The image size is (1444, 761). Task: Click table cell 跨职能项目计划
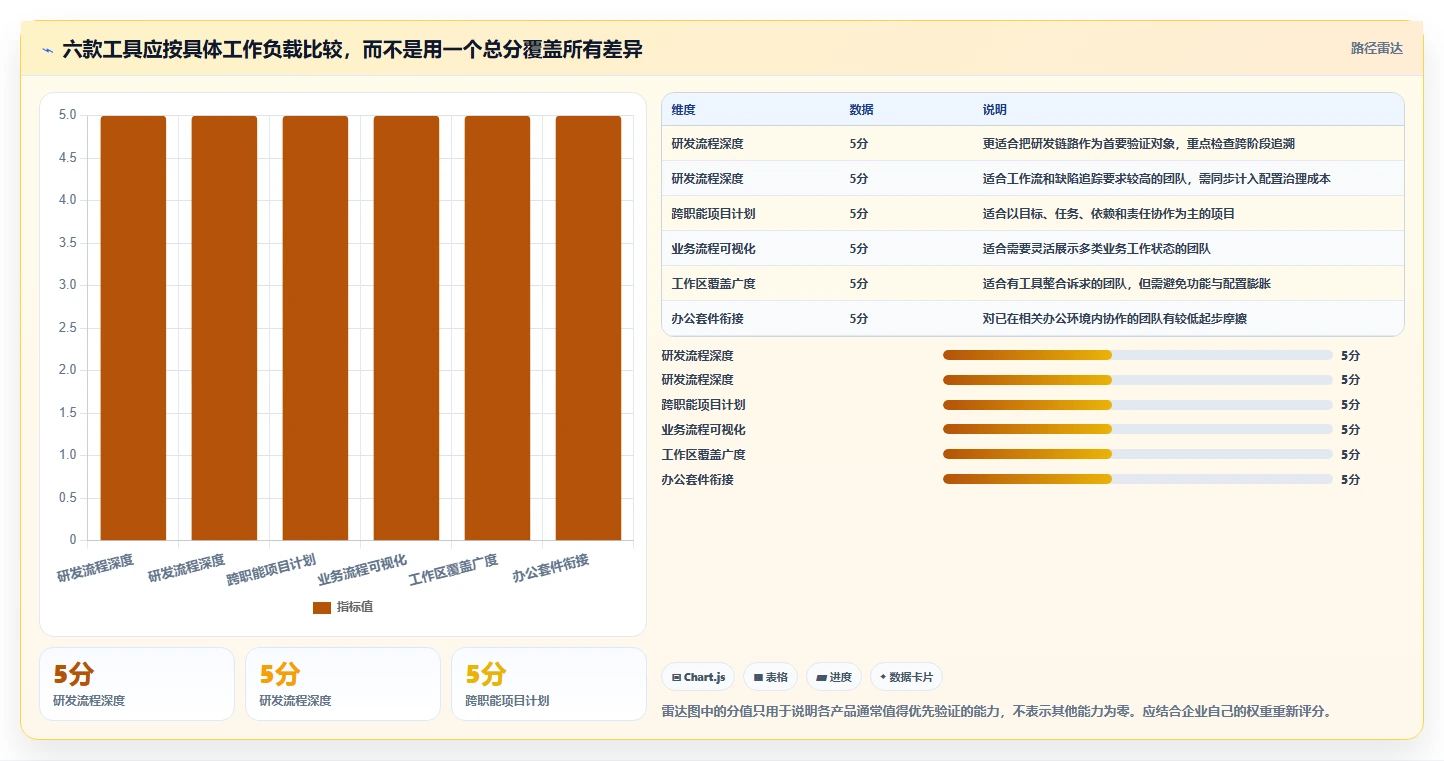coord(713,214)
